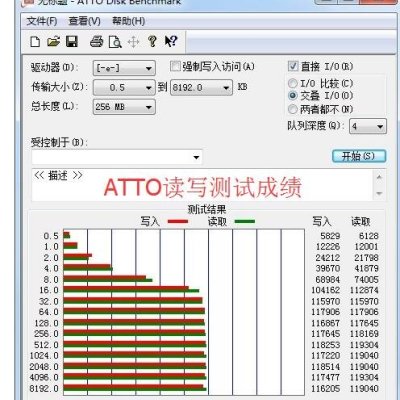Click the 1024.0 row label in chart

44,356
